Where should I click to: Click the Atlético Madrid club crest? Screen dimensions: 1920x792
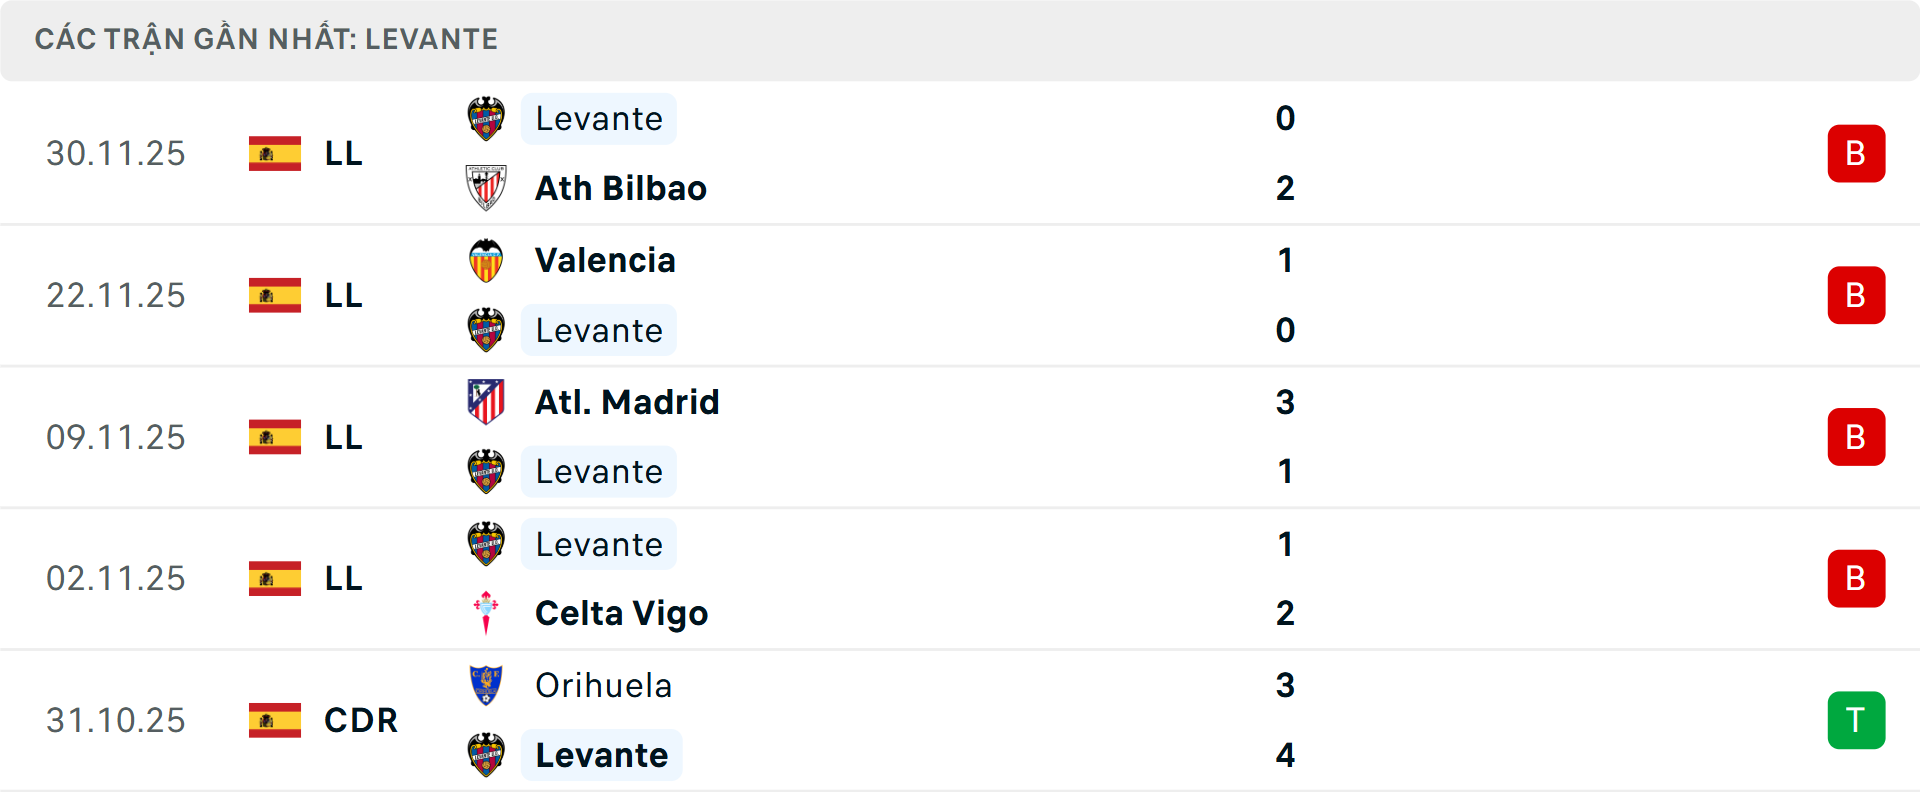[x=486, y=402]
